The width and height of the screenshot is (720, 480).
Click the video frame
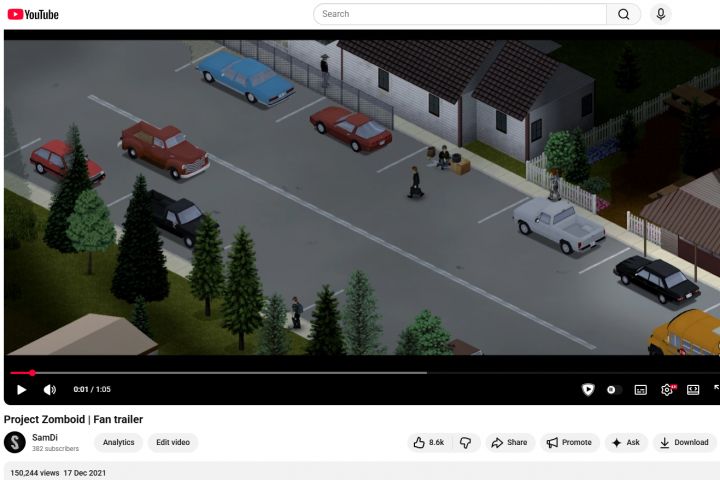(362, 198)
